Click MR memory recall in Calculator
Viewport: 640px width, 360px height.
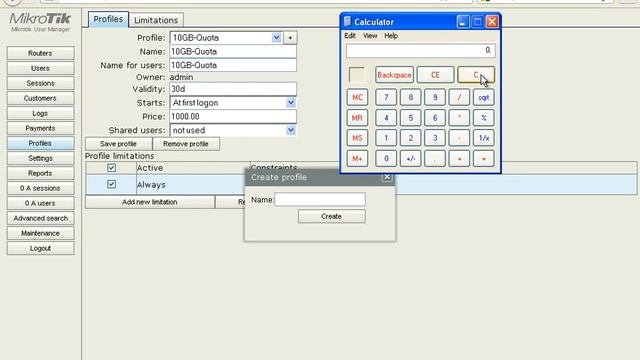[357, 118]
